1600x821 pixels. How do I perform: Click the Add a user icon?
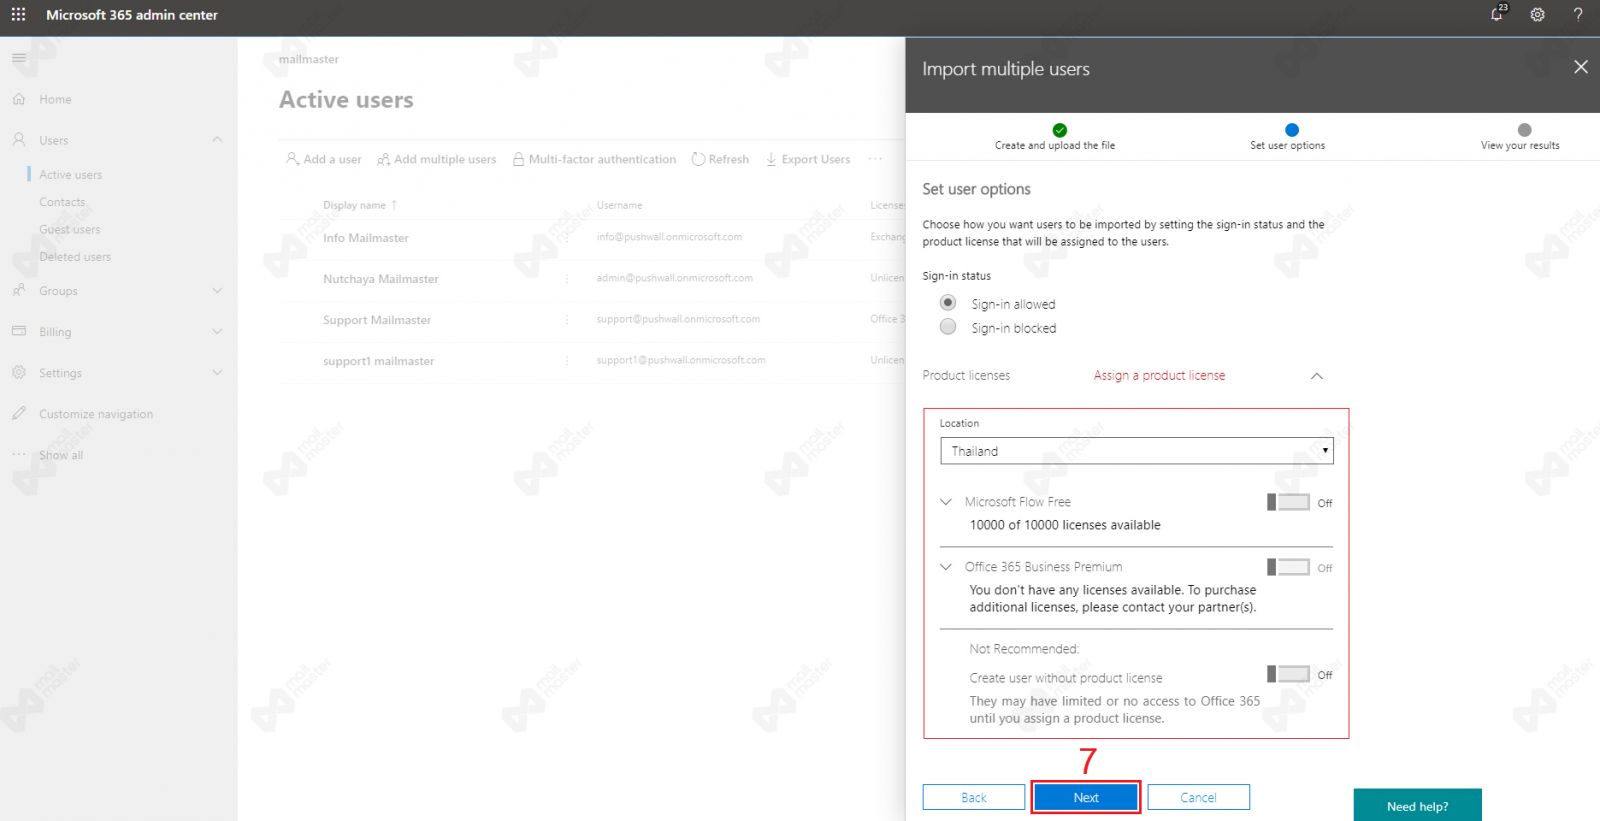[292, 158]
